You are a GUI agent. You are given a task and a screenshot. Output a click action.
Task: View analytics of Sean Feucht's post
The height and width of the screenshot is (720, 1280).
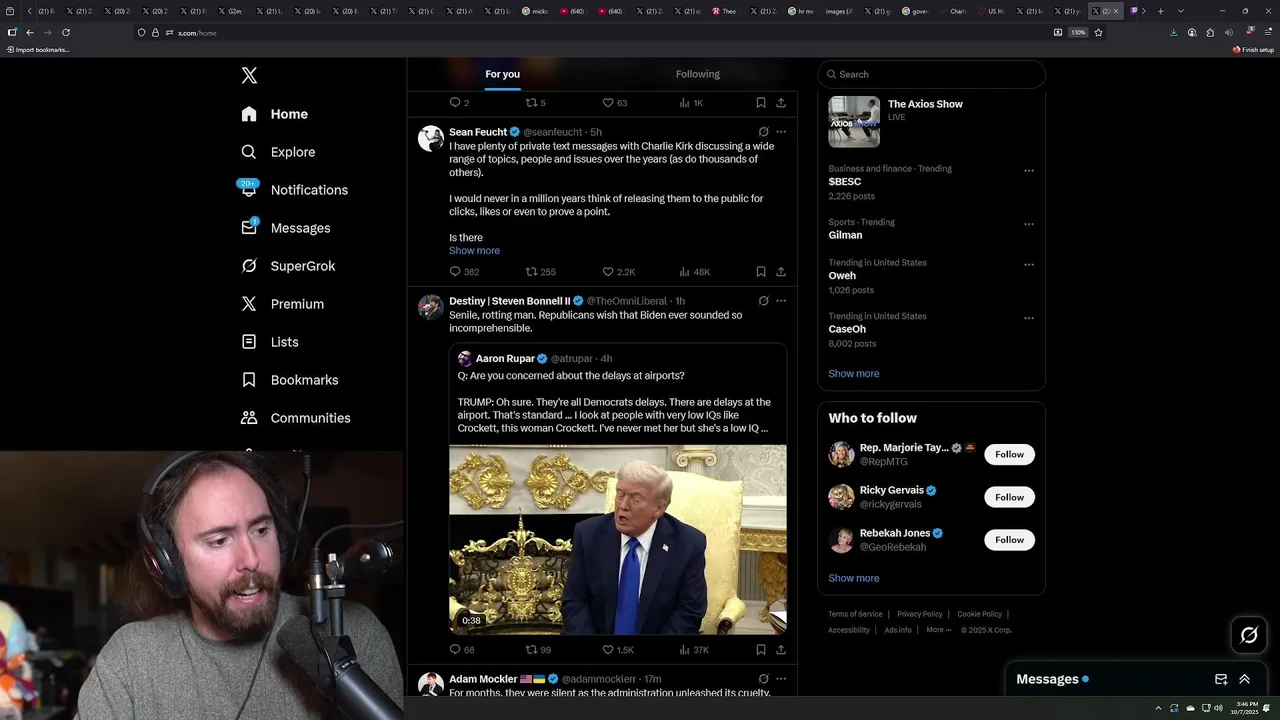point(694,272)
